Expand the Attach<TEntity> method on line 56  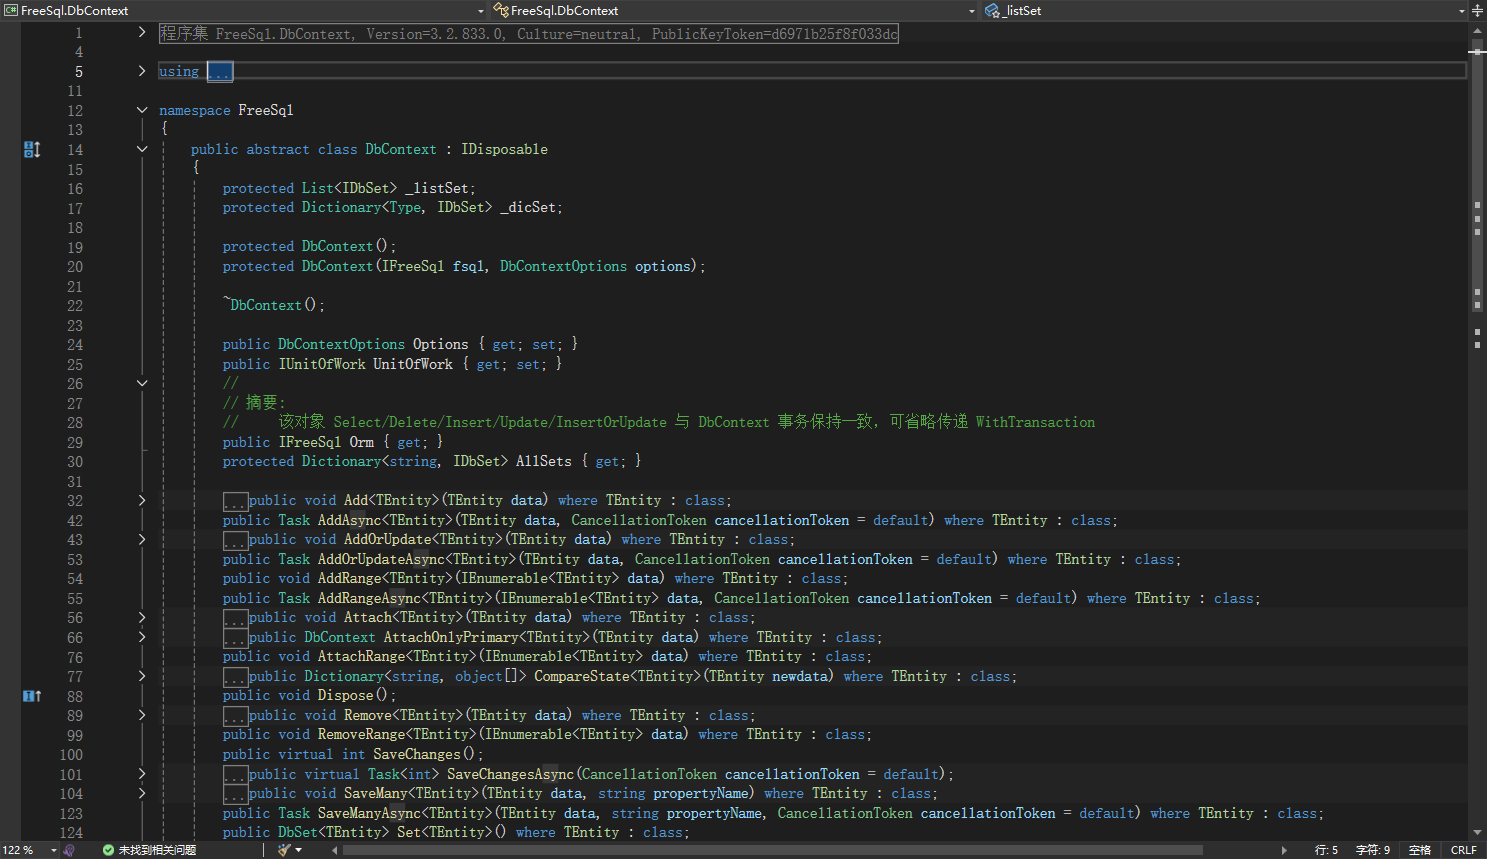(142, 617)
